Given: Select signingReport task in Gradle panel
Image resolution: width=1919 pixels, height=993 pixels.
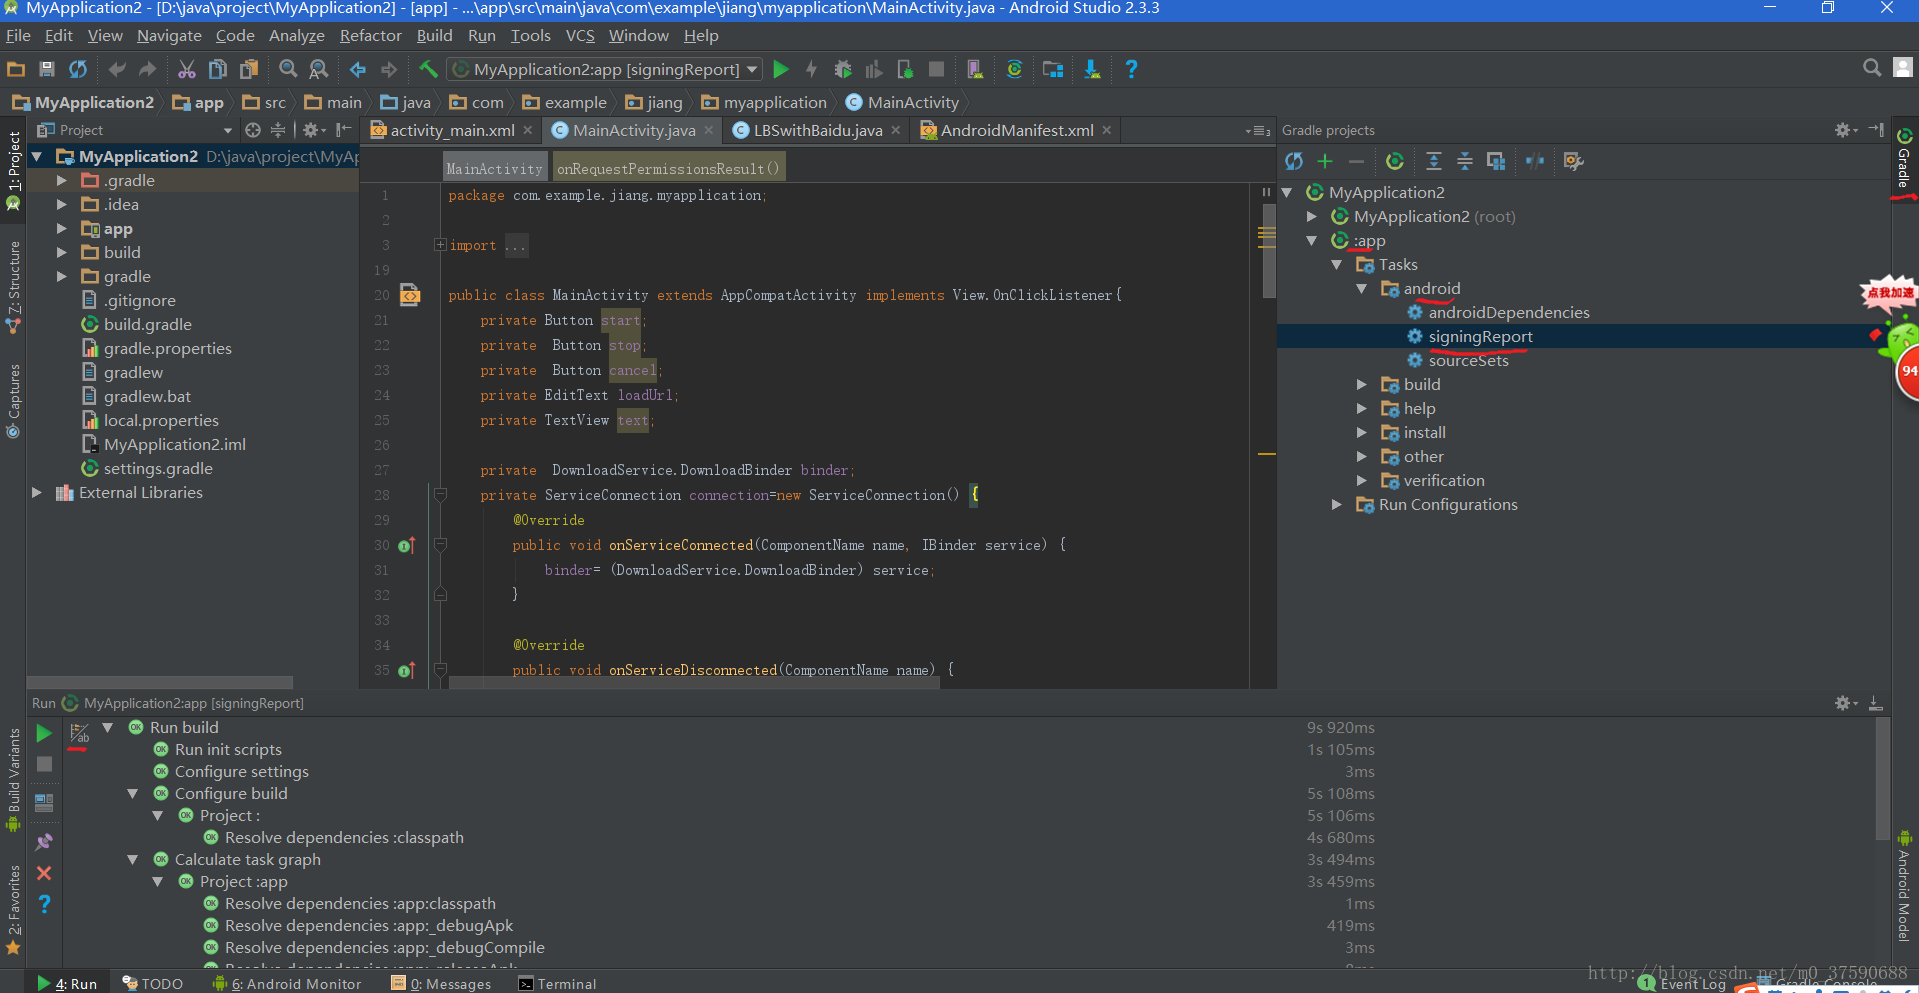Looking at the screenshot, I should pyautogui.click(x=1480, y=336).
